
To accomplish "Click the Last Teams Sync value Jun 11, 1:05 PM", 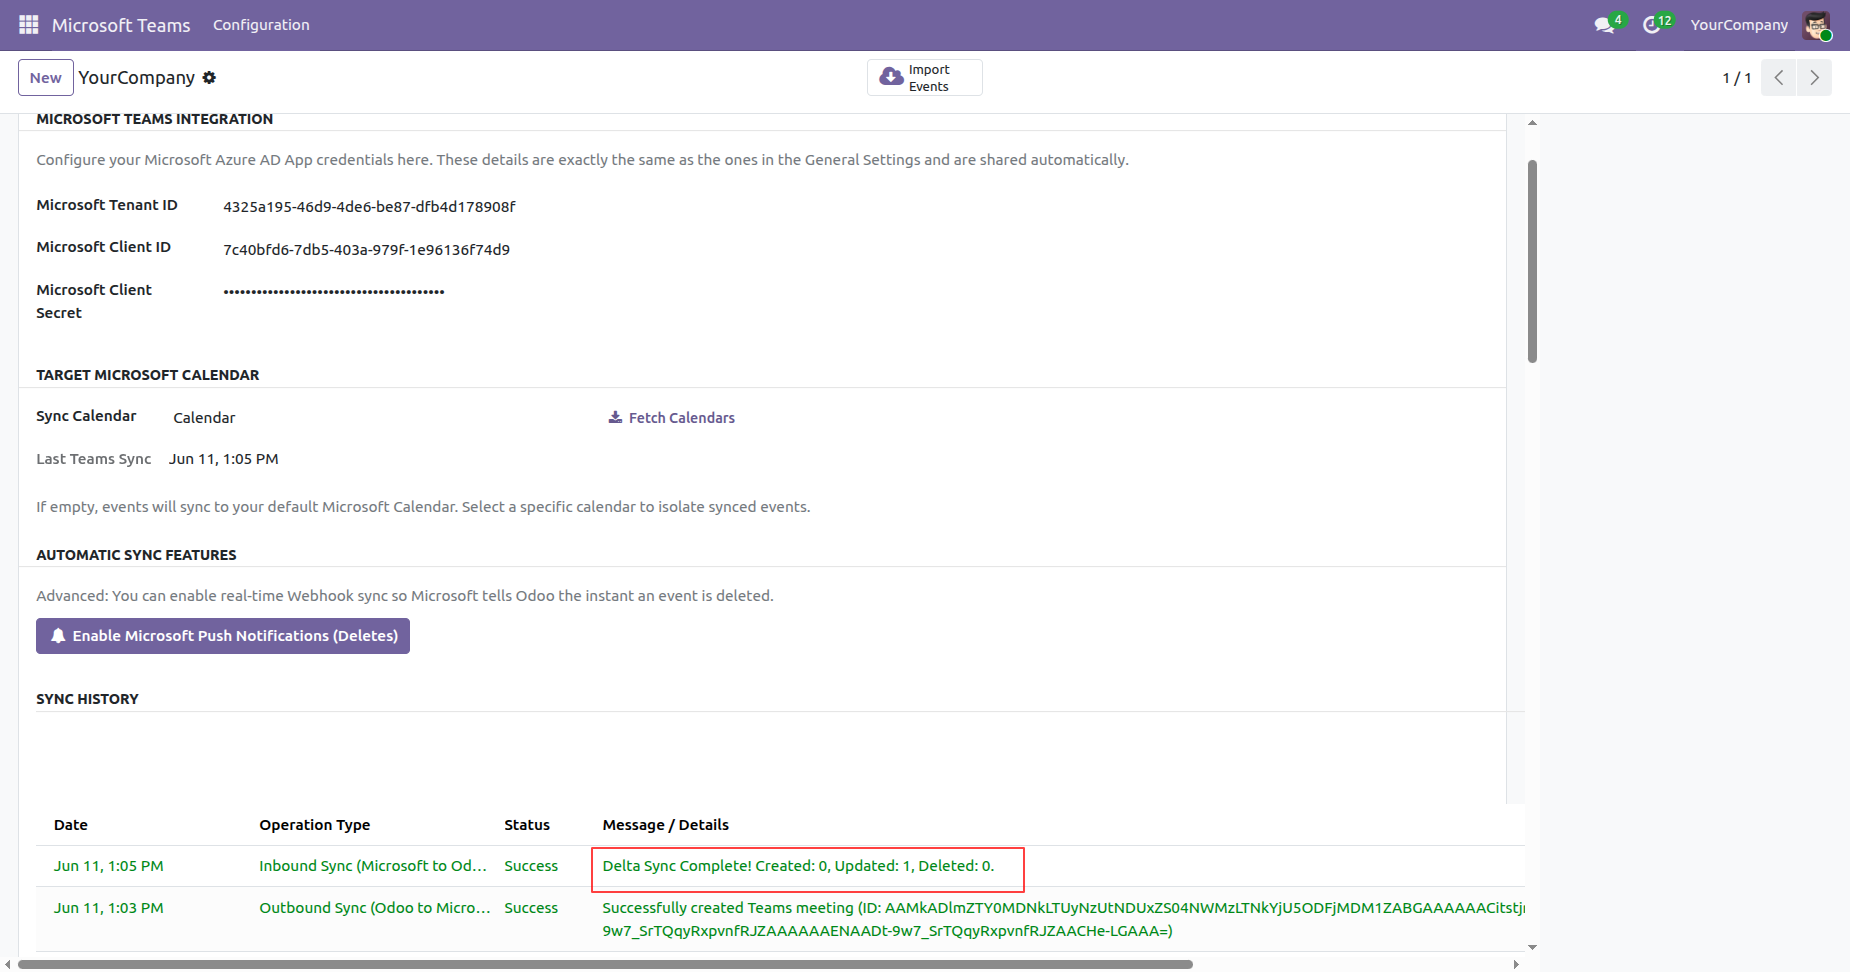I will 224,459.
